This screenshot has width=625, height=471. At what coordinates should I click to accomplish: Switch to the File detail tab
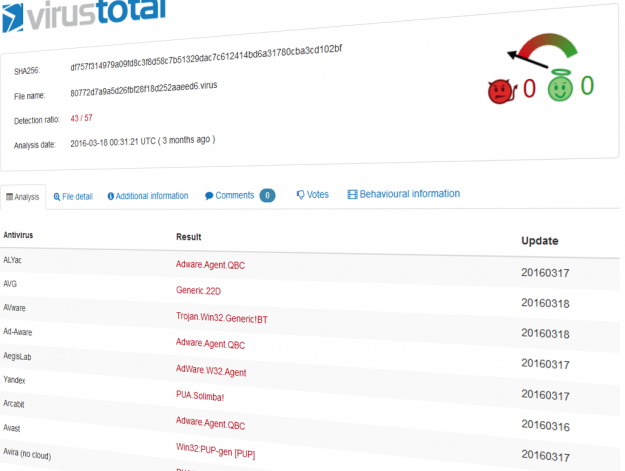[x=72, y=197]
